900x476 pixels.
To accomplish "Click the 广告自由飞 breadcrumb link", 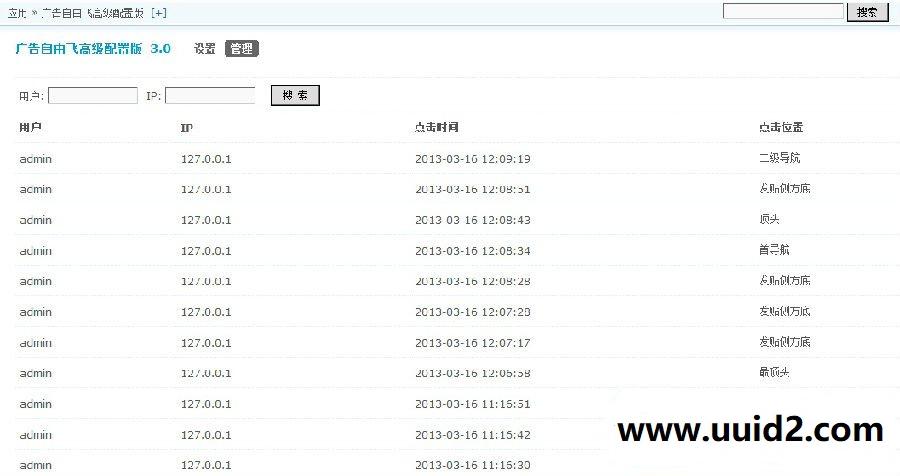I will click(95, 13).
